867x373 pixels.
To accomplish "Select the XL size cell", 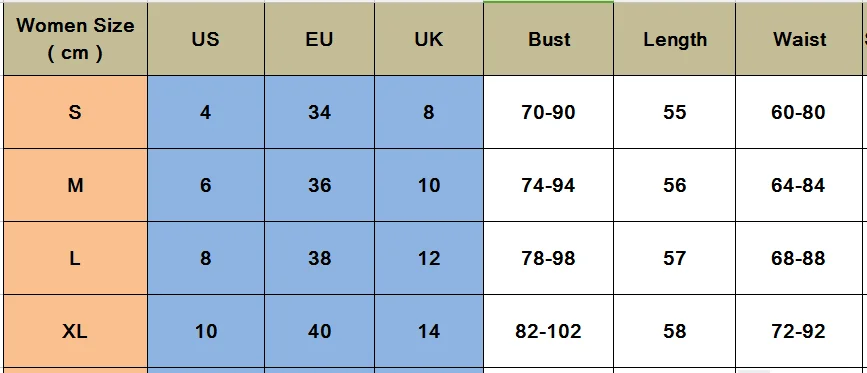I will [75, 331].
